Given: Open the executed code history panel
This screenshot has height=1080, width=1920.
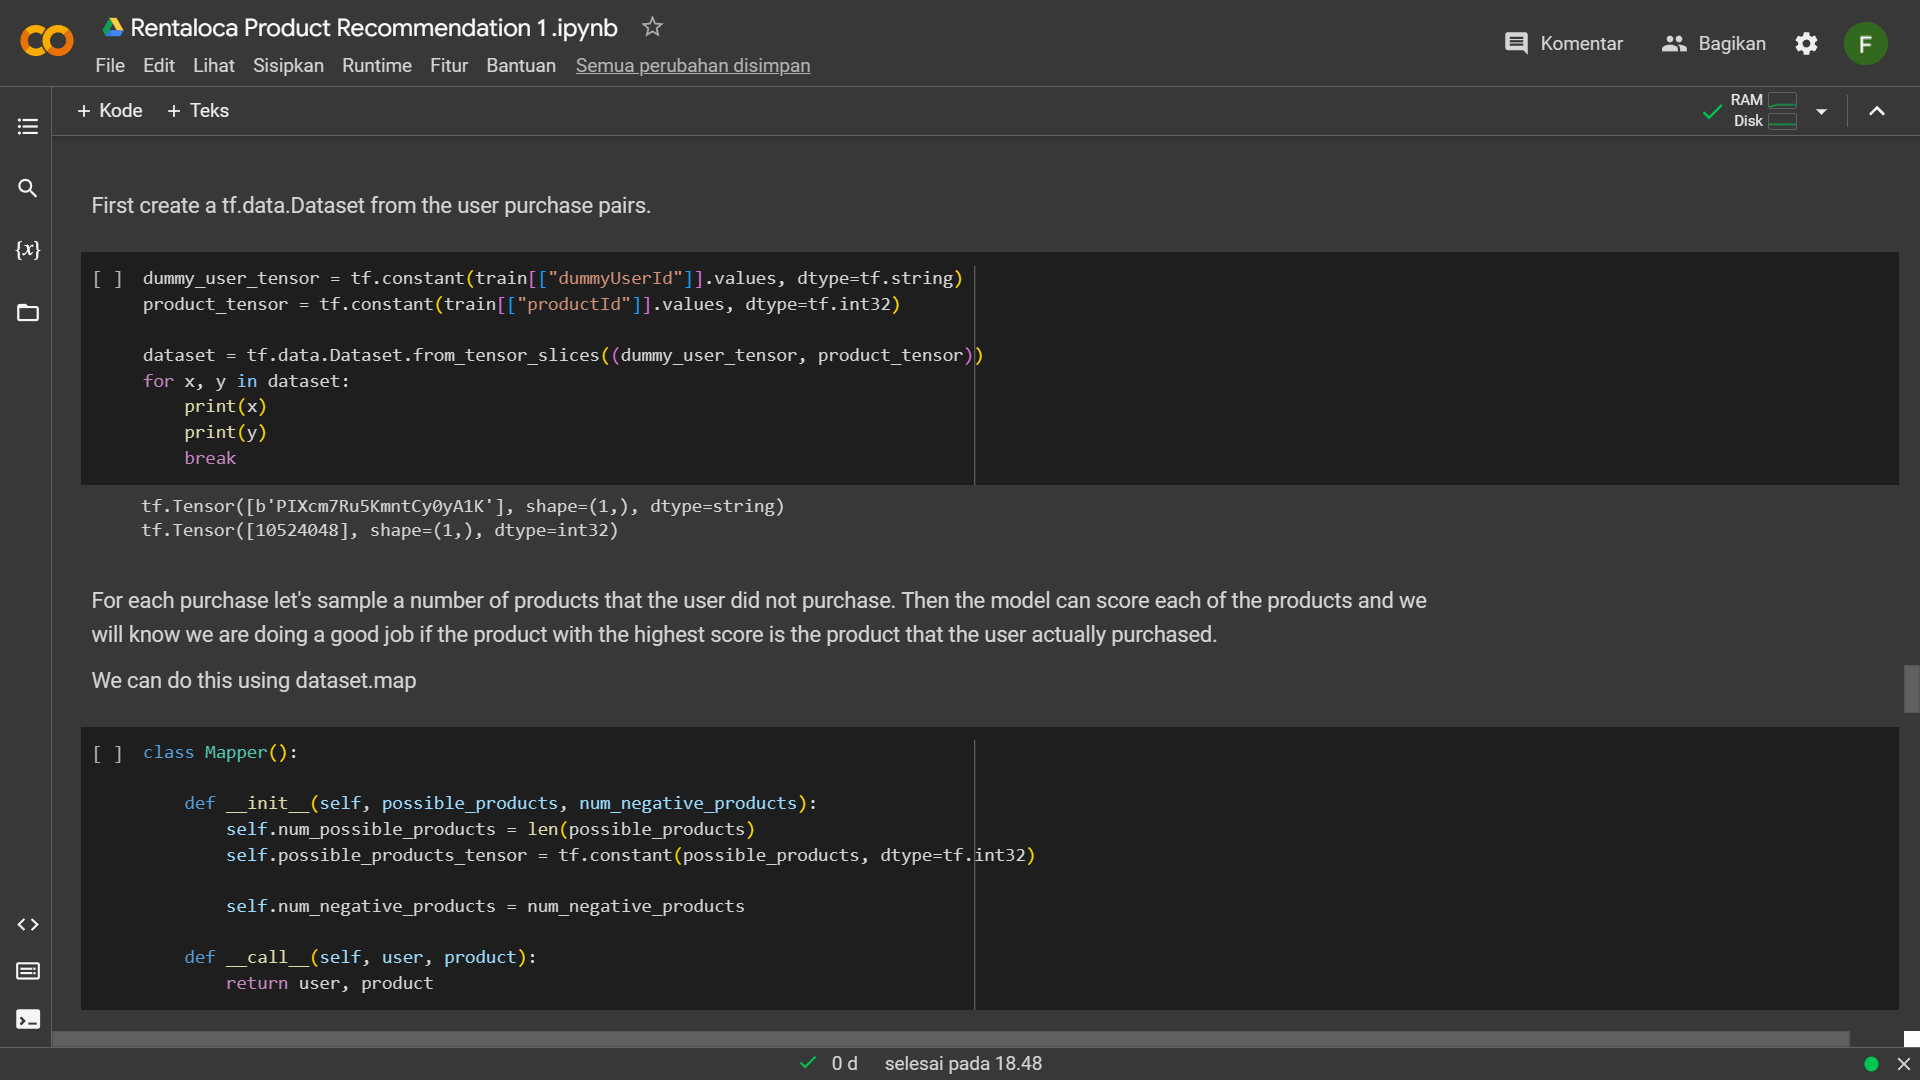Looking at the screenshot, I should point(27,971).
